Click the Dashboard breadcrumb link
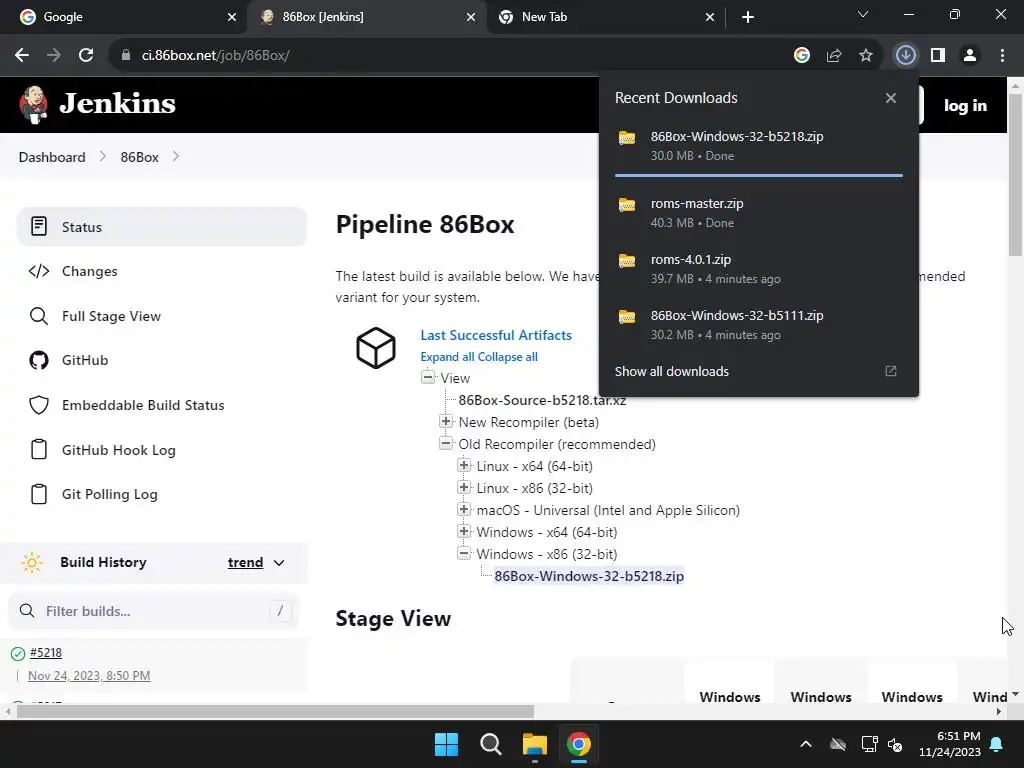The height and width of the screenshot is (768, 1024). pos(52,157)
